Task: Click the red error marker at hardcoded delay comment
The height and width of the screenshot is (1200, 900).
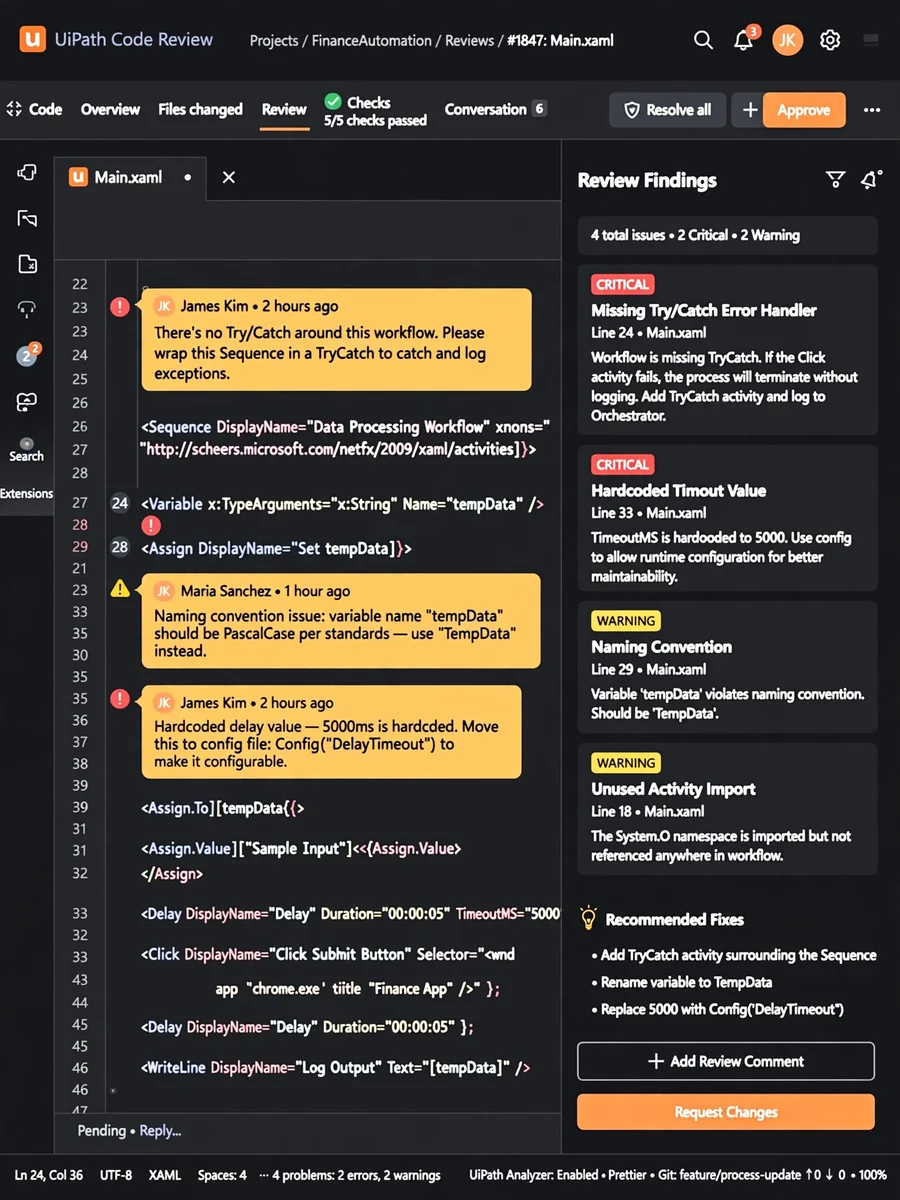Action: point(120,700)
